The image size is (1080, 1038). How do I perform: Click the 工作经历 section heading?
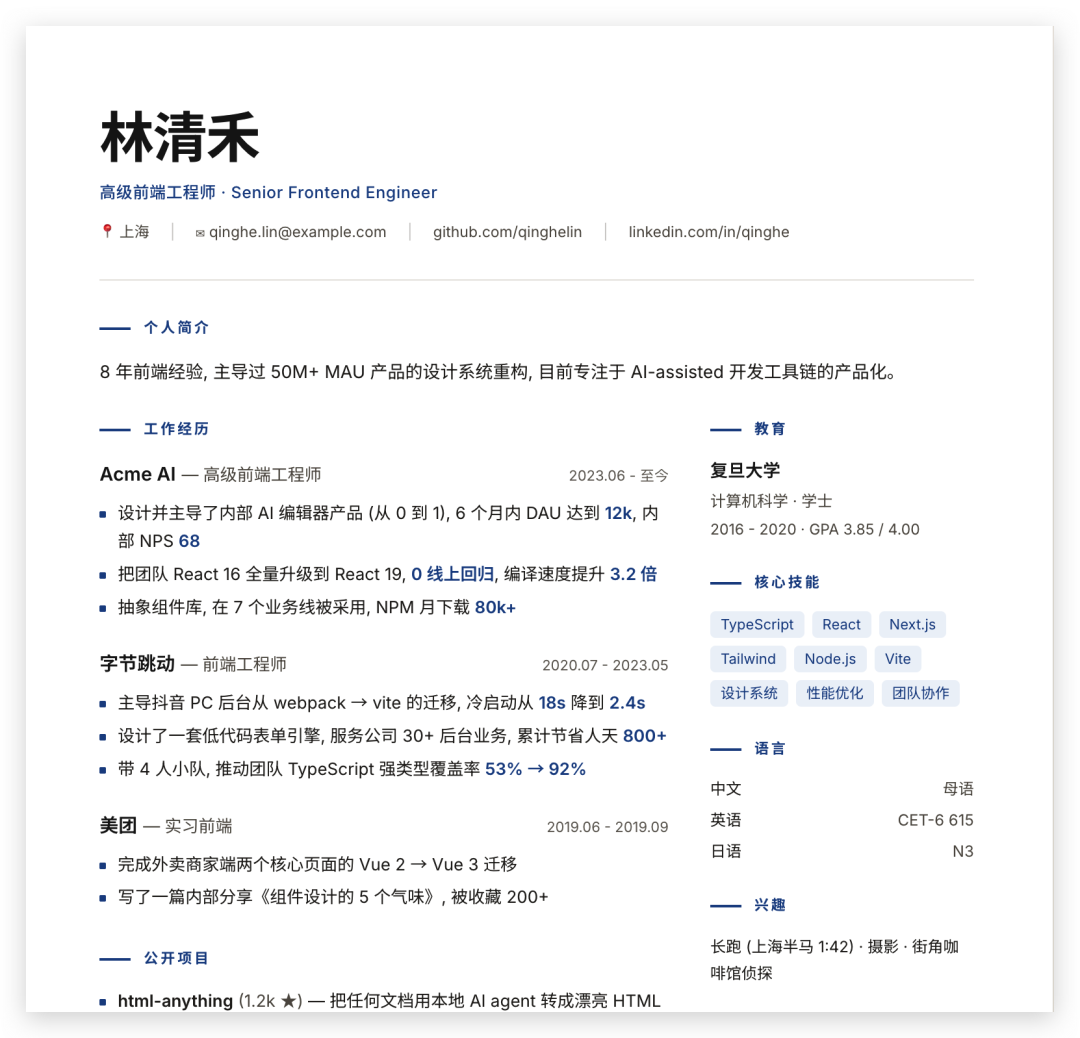(x=176, y=429)
